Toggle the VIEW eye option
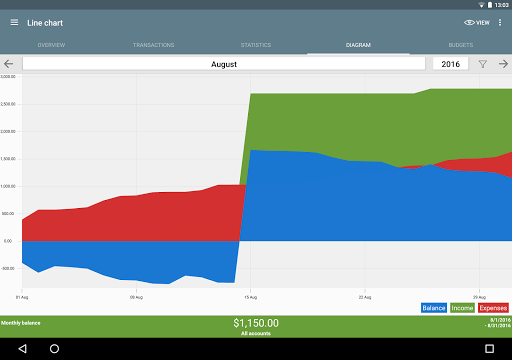This screenshot has width=512, height=360. click(x=477, y=23)
